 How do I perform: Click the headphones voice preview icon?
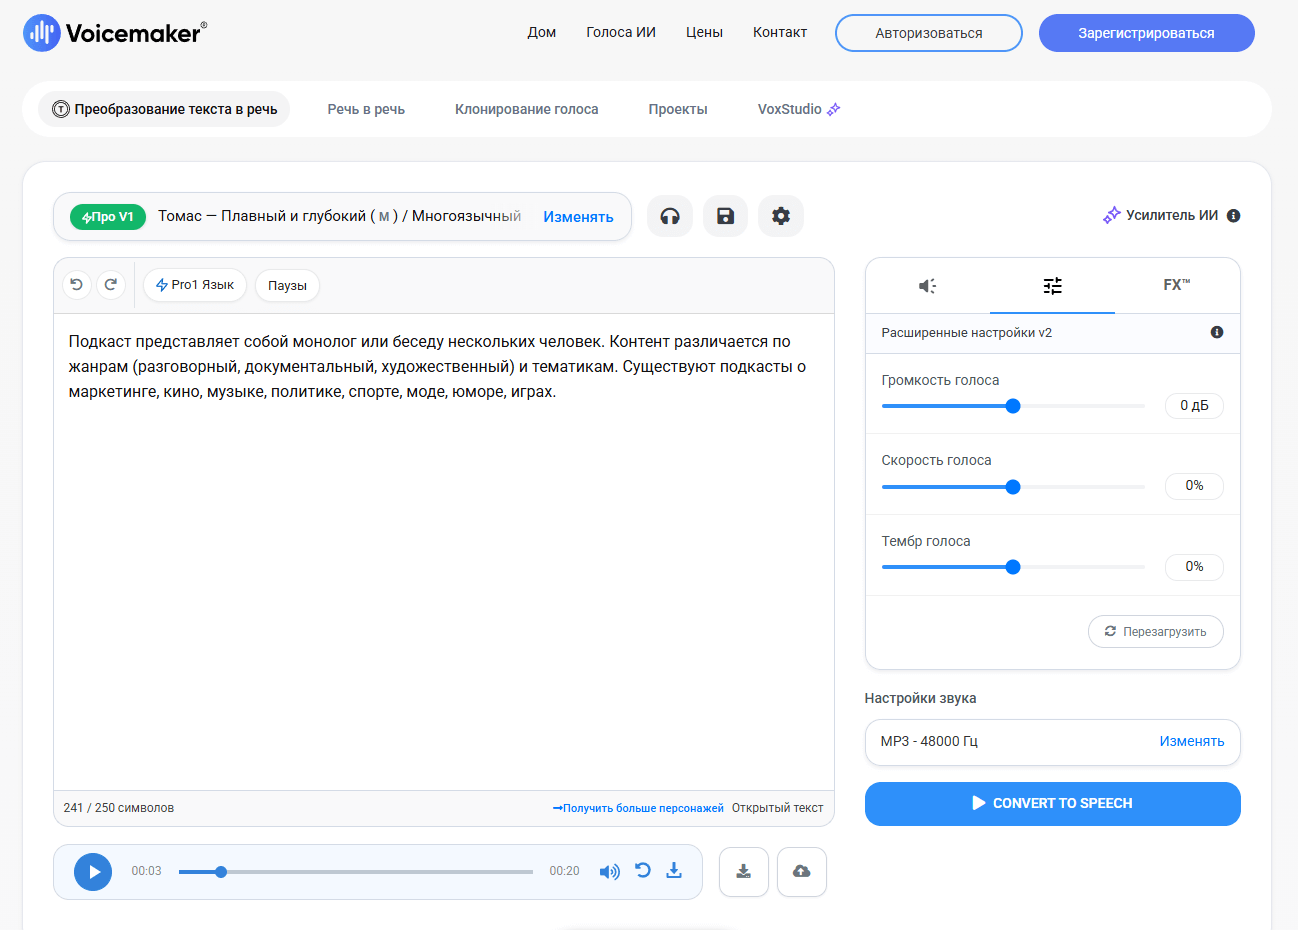[670, 216]
